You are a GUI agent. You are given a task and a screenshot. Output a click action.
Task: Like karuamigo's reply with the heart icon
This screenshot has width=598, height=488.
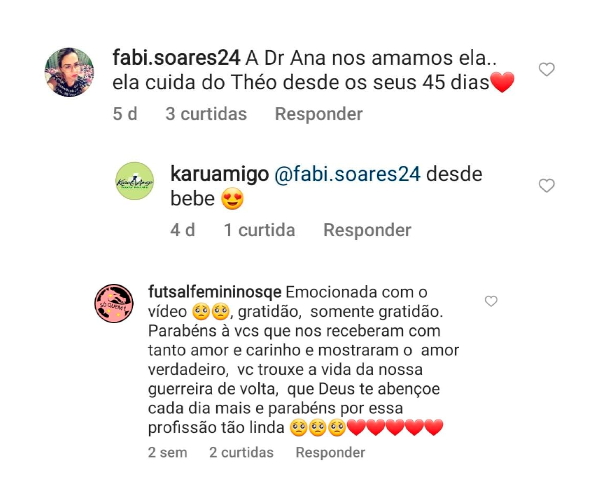click(x=546, y=186)
